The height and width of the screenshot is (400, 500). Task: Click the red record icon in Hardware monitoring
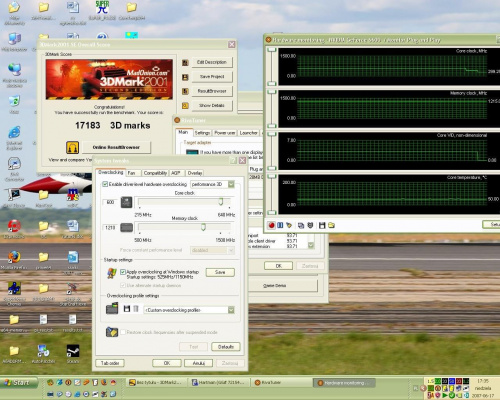point(272,225)
